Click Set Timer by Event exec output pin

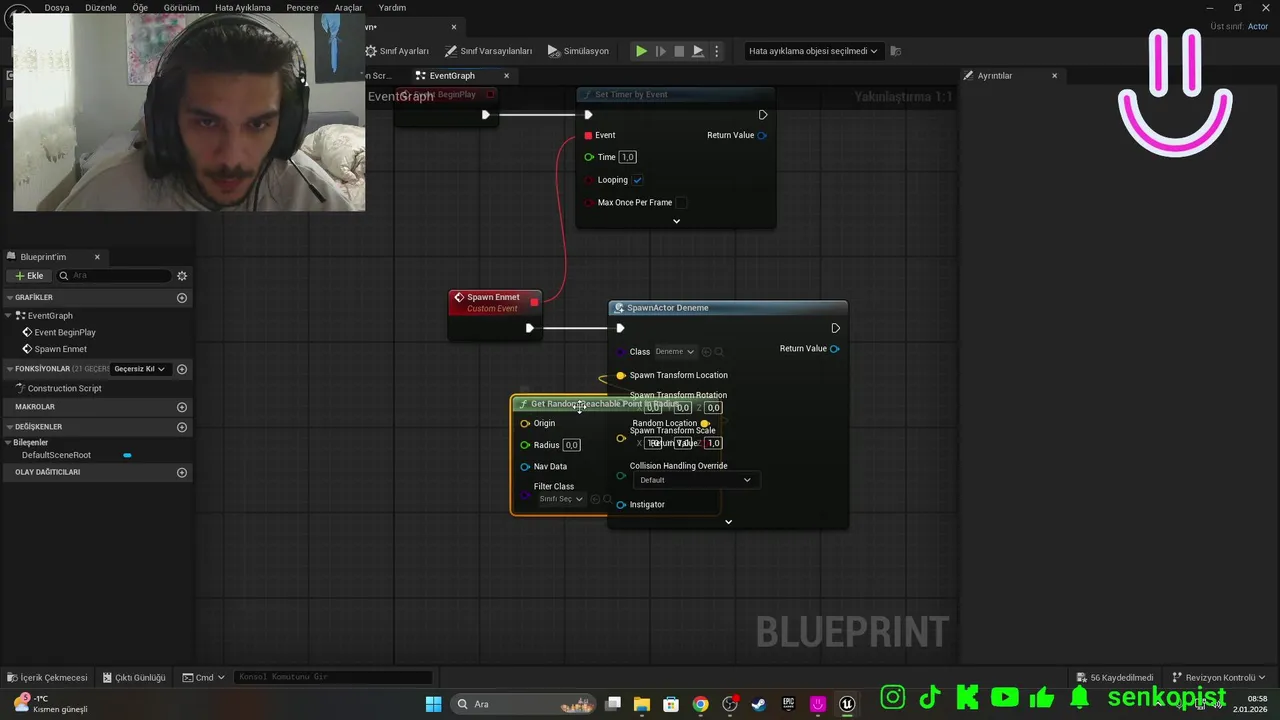763,115
